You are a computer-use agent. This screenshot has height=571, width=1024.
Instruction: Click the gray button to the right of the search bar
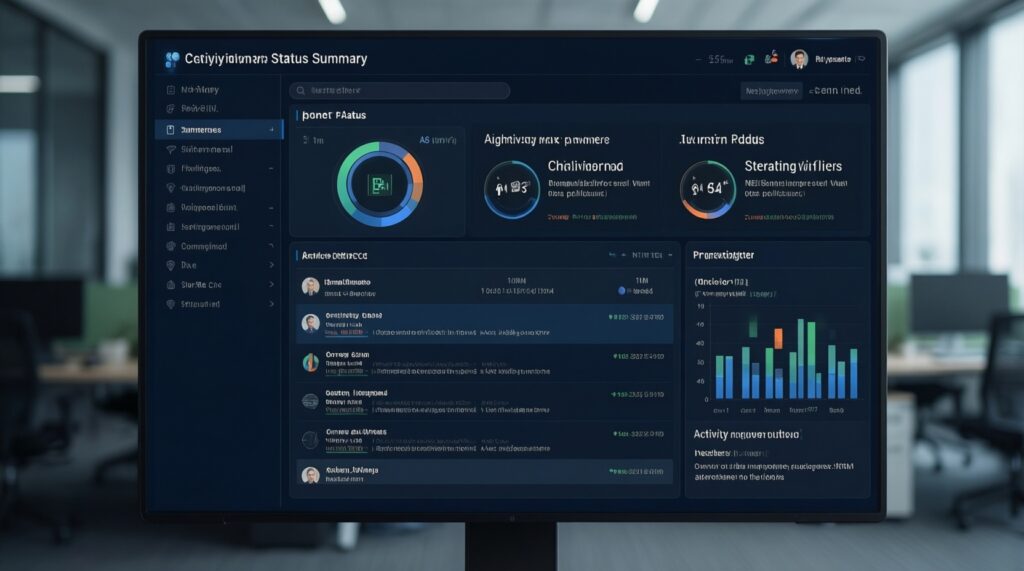pos(772,91)
